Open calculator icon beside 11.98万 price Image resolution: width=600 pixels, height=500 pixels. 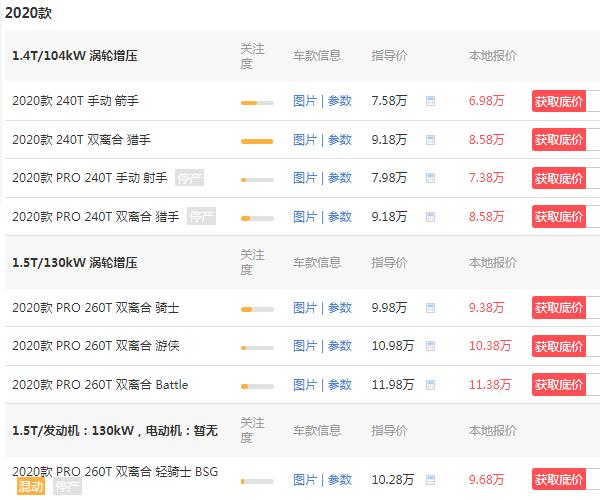[x=430, y=384]
